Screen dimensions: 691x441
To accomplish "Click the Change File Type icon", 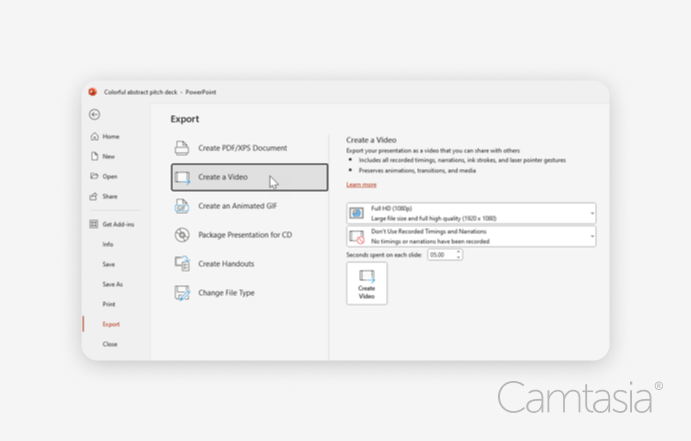I will (x=182, y=293).
